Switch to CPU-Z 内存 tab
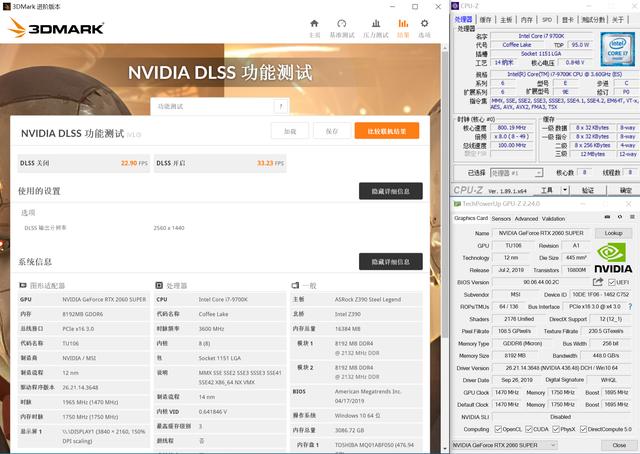The width and height of the screenshot is (640, 454). tap(527, 20)
